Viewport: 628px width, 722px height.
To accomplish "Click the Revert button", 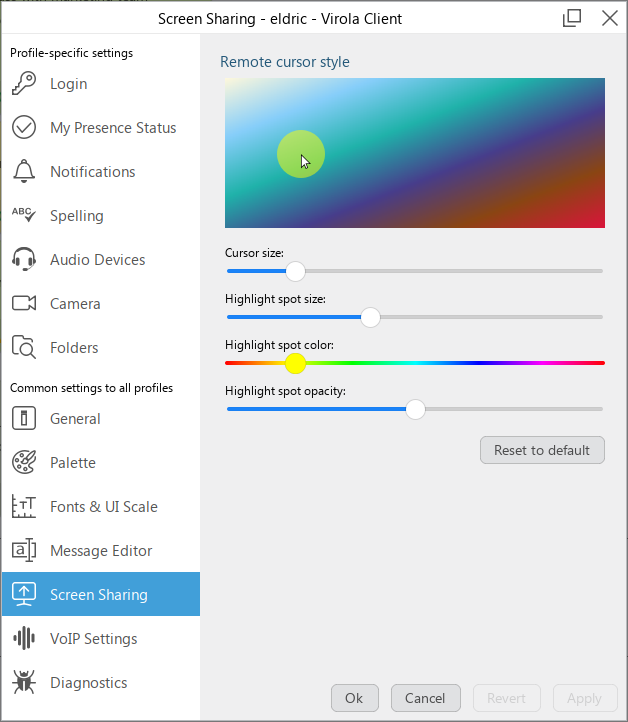I will [x=506, y=698].
